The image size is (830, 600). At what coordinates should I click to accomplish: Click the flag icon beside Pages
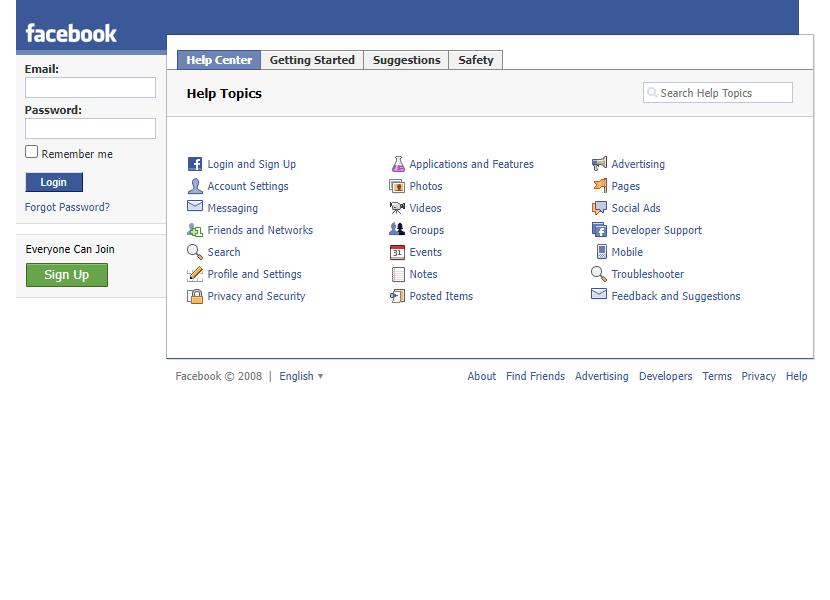600,185
